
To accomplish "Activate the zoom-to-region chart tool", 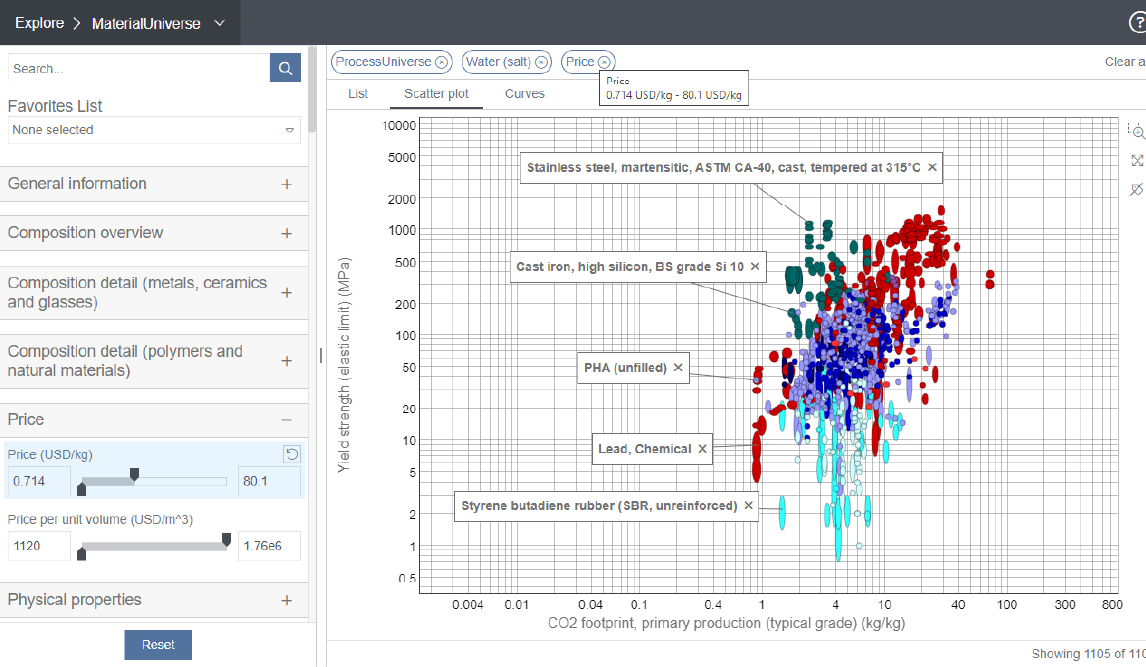I will [x=1136, y=132].
